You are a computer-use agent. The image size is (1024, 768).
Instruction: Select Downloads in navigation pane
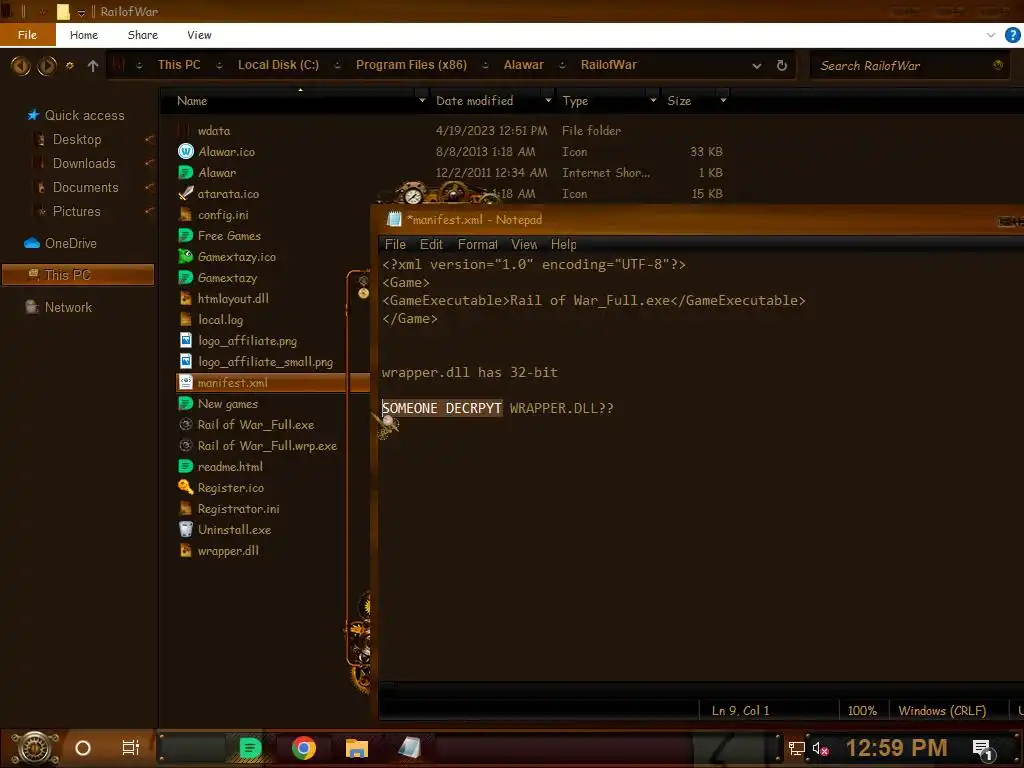click(x=84, y=163)
